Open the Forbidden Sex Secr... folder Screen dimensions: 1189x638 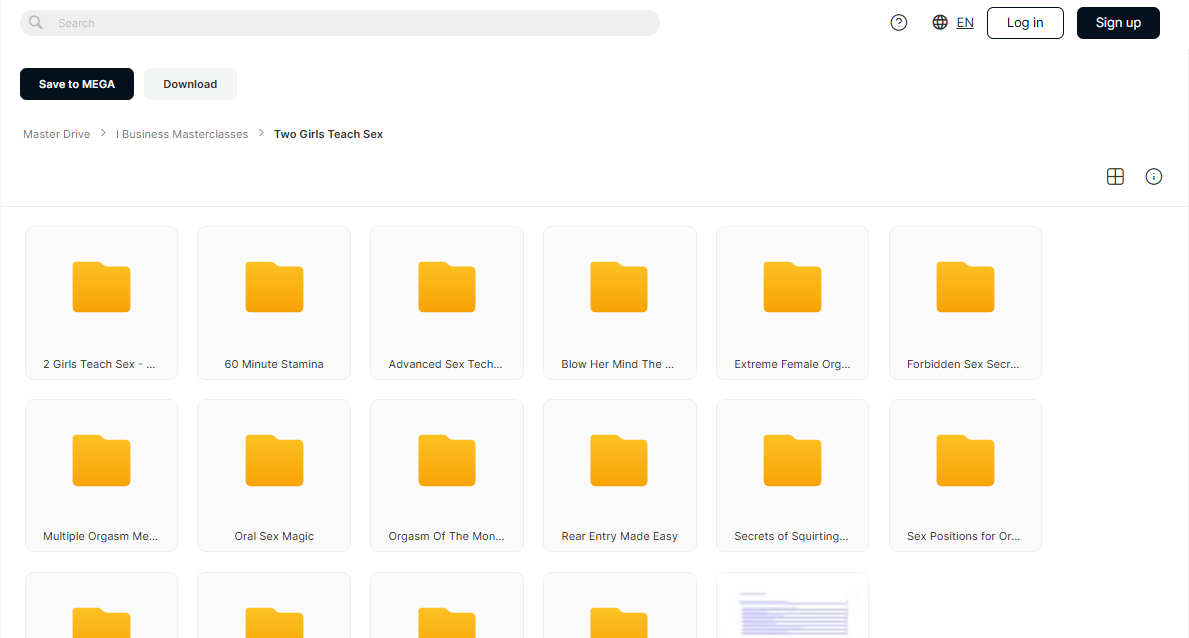965,303
